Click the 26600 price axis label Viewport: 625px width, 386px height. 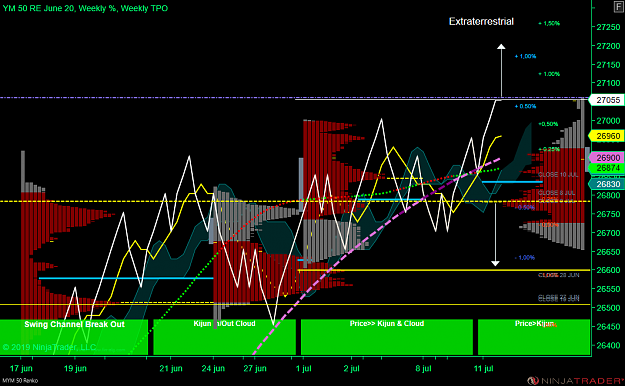608,270
